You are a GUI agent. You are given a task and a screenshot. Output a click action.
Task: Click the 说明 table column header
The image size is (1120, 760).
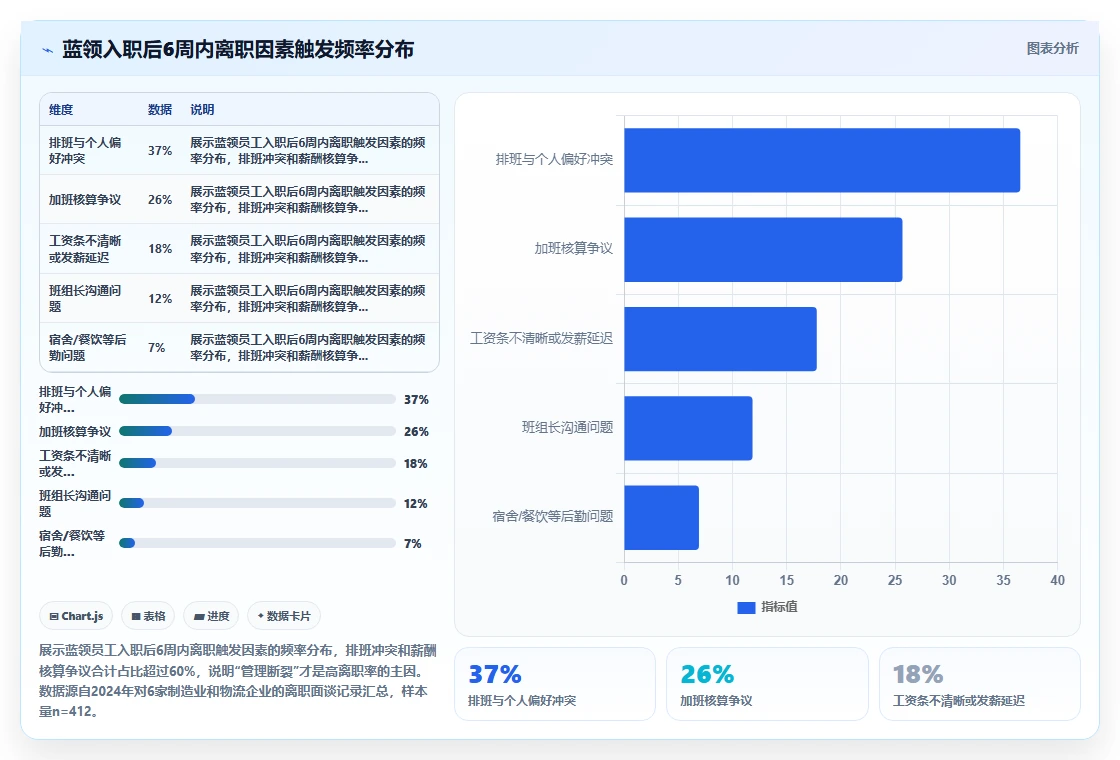[x=202, y=109]
